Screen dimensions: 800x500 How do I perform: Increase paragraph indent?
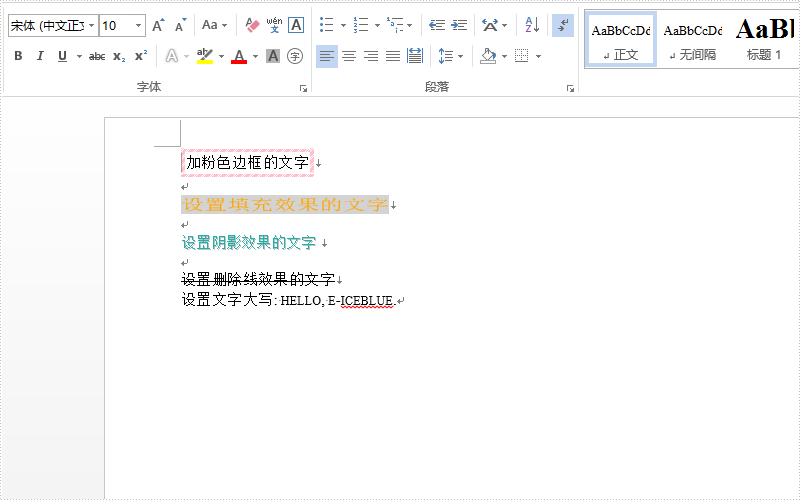[459, 25]
